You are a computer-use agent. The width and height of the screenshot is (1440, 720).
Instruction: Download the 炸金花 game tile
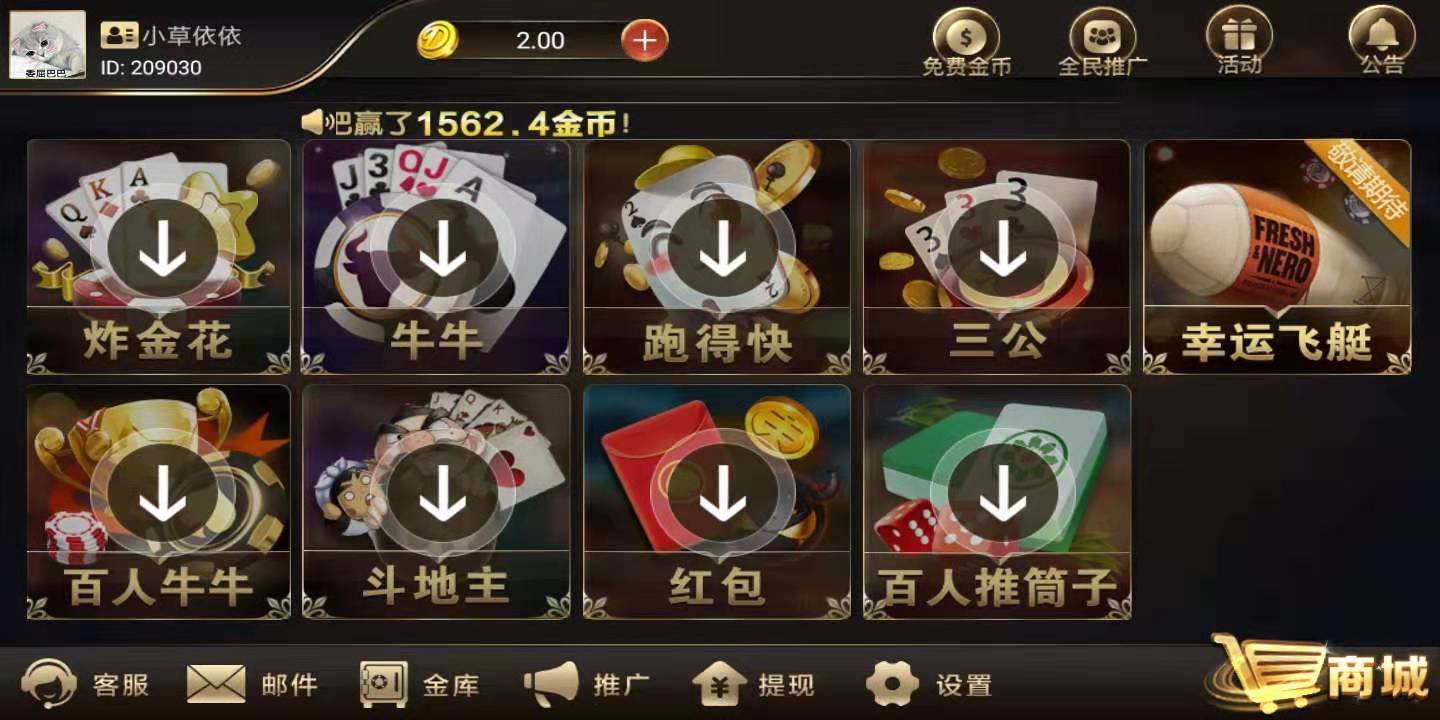pos(159,257)
